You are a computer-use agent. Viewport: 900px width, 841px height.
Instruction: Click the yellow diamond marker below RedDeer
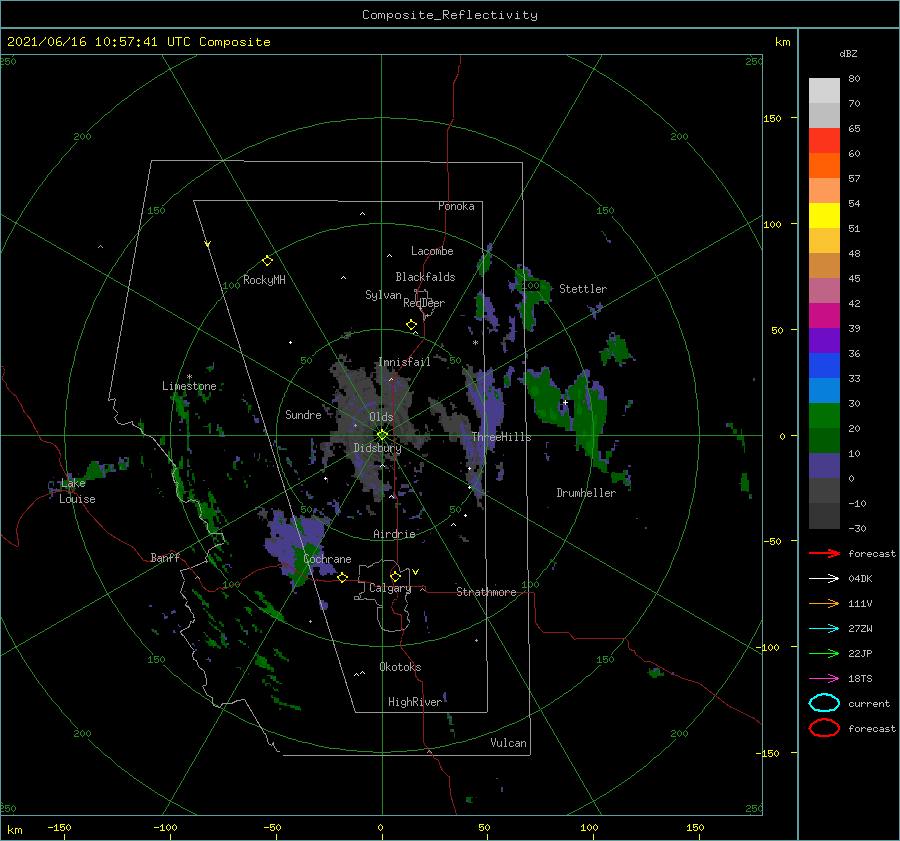click(x=411, y=325)
